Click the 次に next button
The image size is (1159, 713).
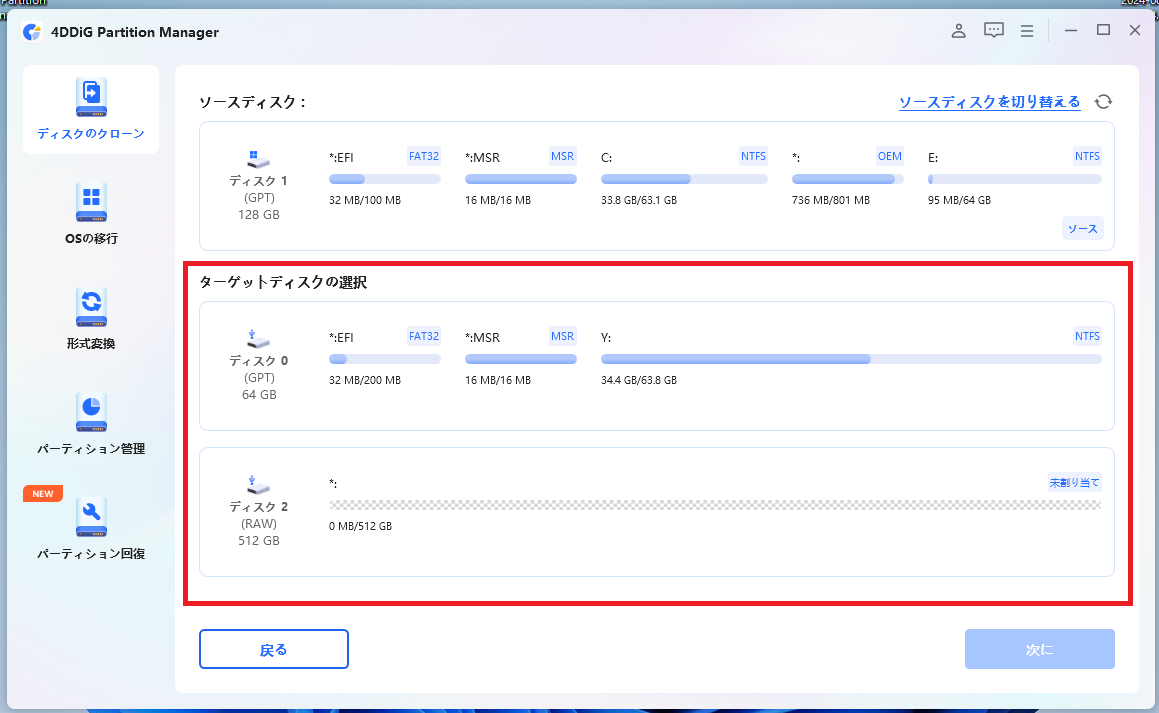1039,649
